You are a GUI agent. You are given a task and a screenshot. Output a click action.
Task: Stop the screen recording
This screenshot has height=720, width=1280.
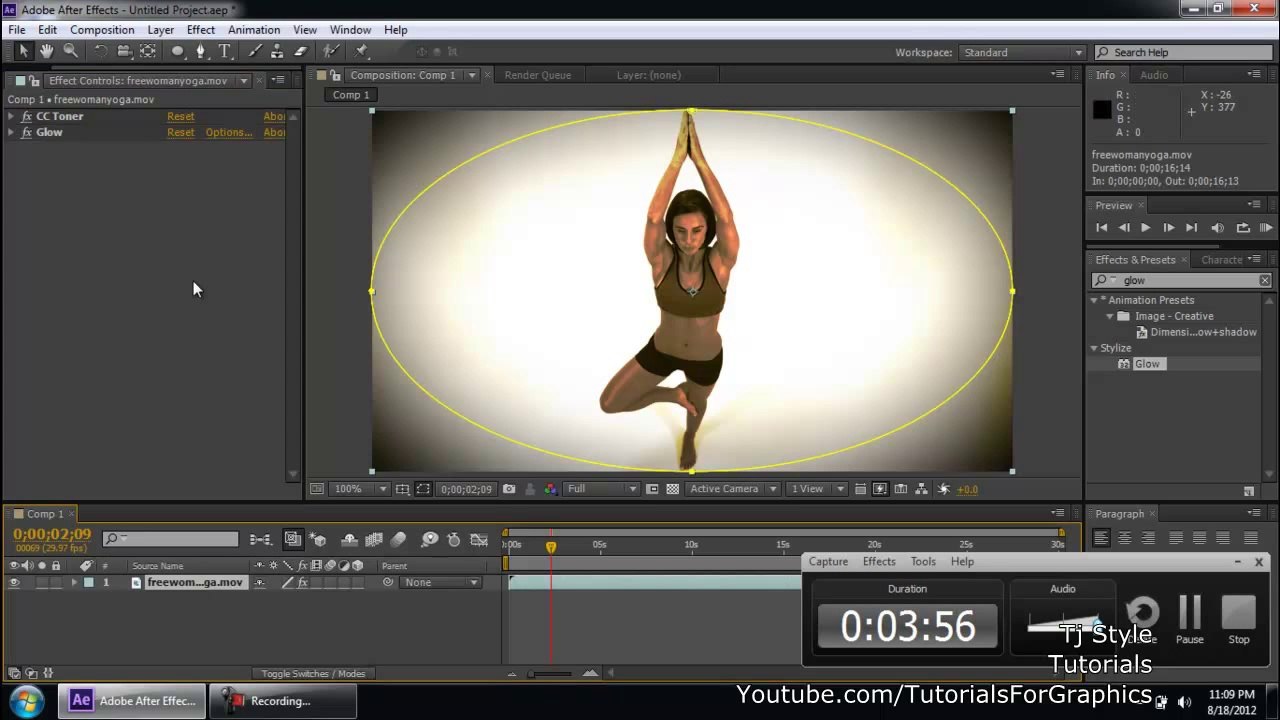(x=1239, y=620)
